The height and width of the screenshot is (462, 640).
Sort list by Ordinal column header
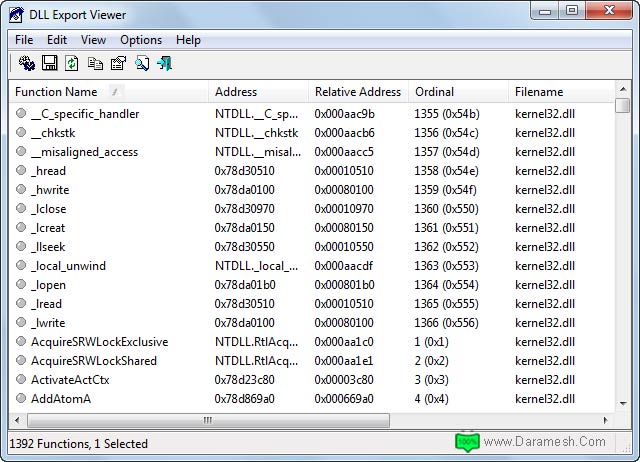coord(435,92)
